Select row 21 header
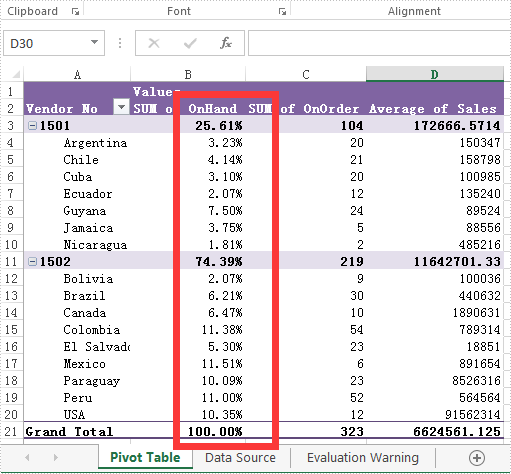Screen dimensions: 511x474 pyautogui.click(x=11, y=432)
